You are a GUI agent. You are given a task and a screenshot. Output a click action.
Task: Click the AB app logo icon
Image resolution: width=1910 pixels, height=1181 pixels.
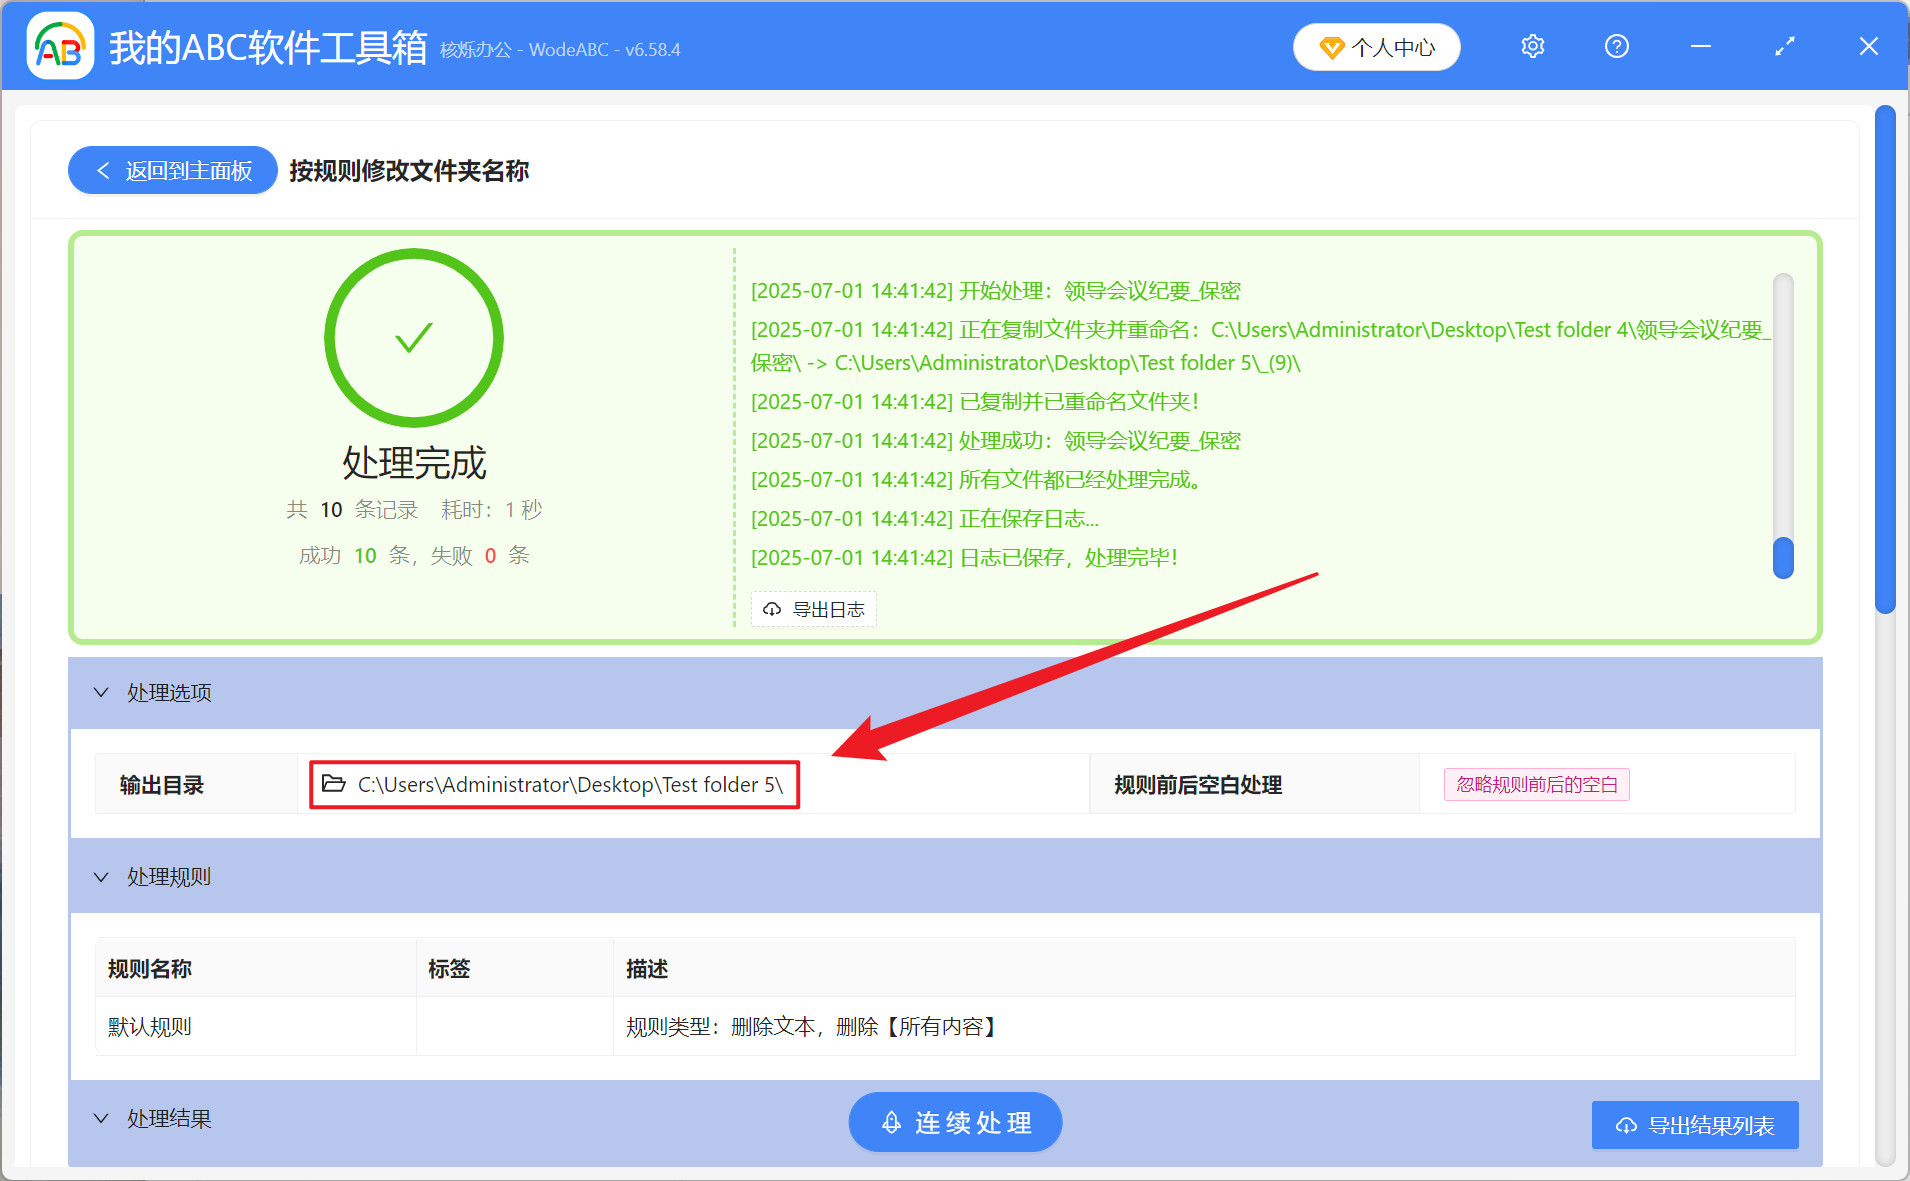[60, 46]
